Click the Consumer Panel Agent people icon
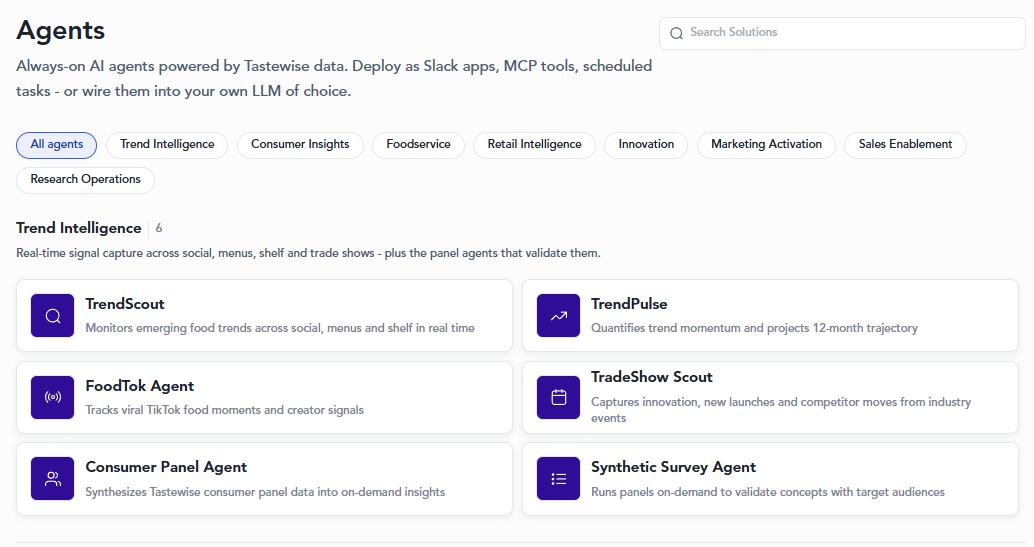Screen dimensions: 1034x547 pos(53,478)
